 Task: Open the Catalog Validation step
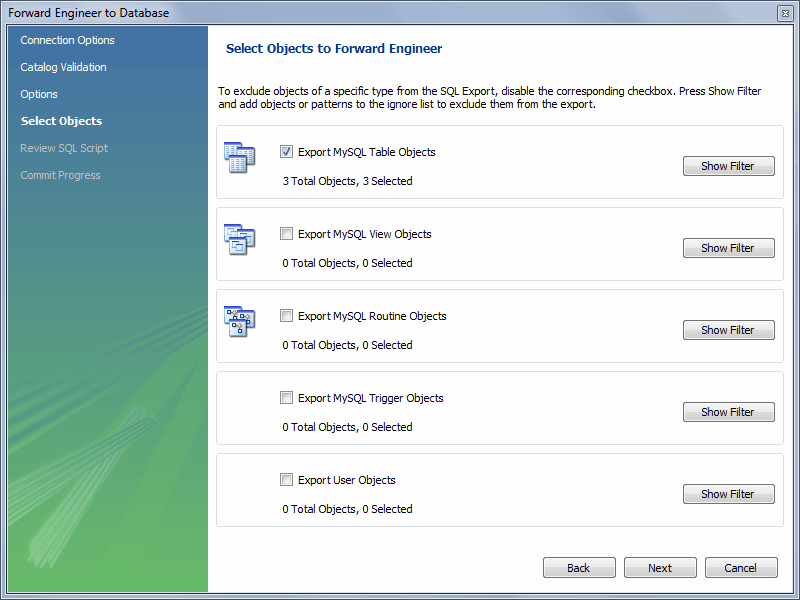[63, 67]
